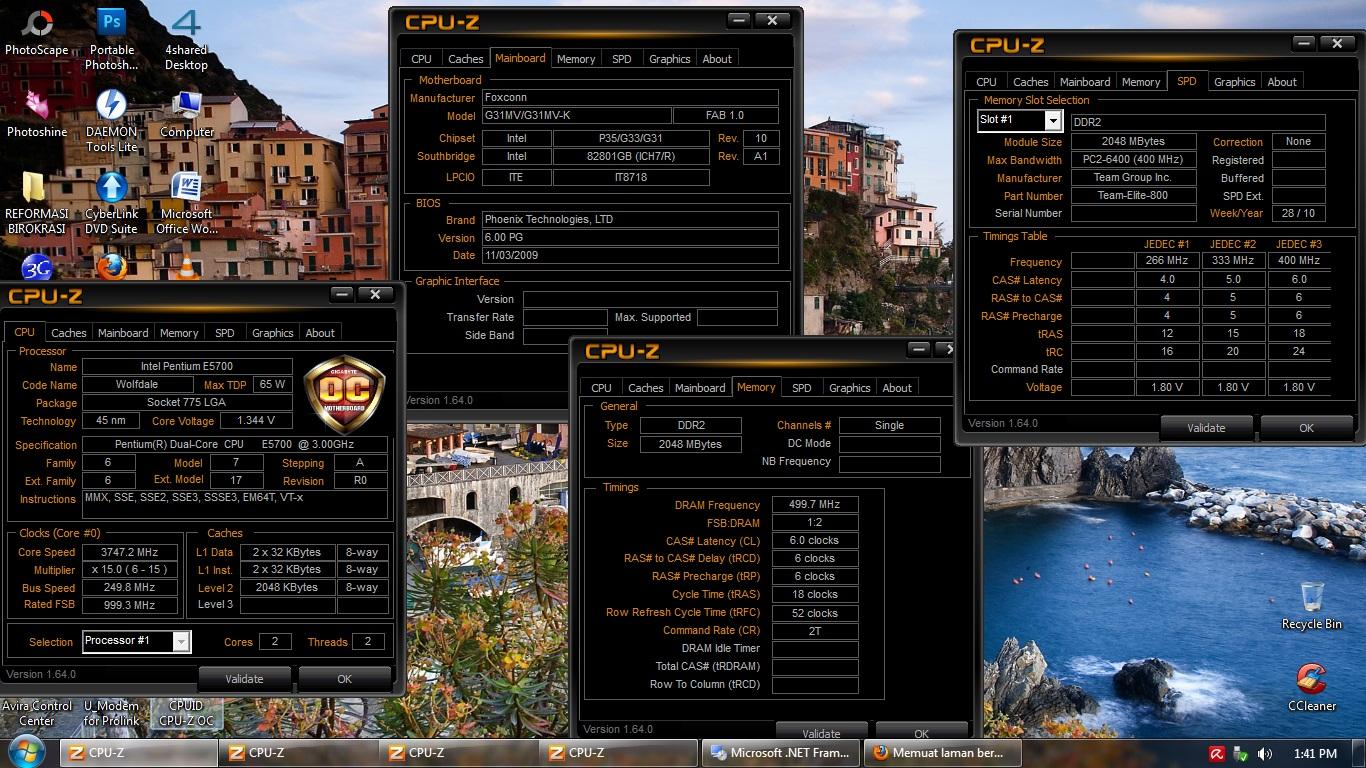Click Validate in the CPU tab window
This screenshot has height=768, width=1366.
[x=244, y=679]
